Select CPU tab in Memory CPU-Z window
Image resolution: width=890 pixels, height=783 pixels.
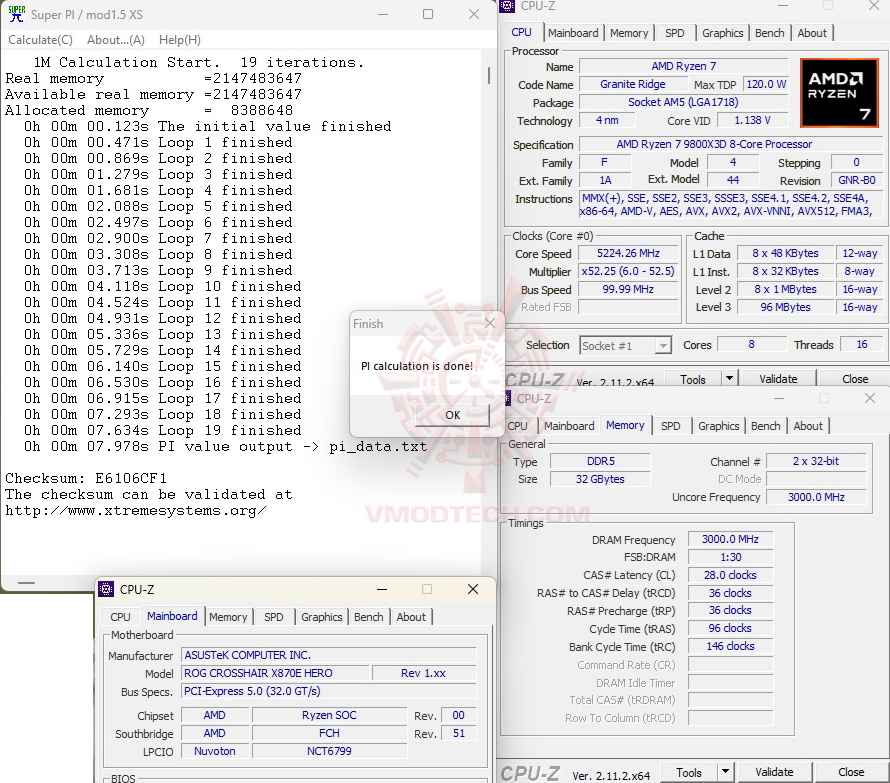[517, 426]
